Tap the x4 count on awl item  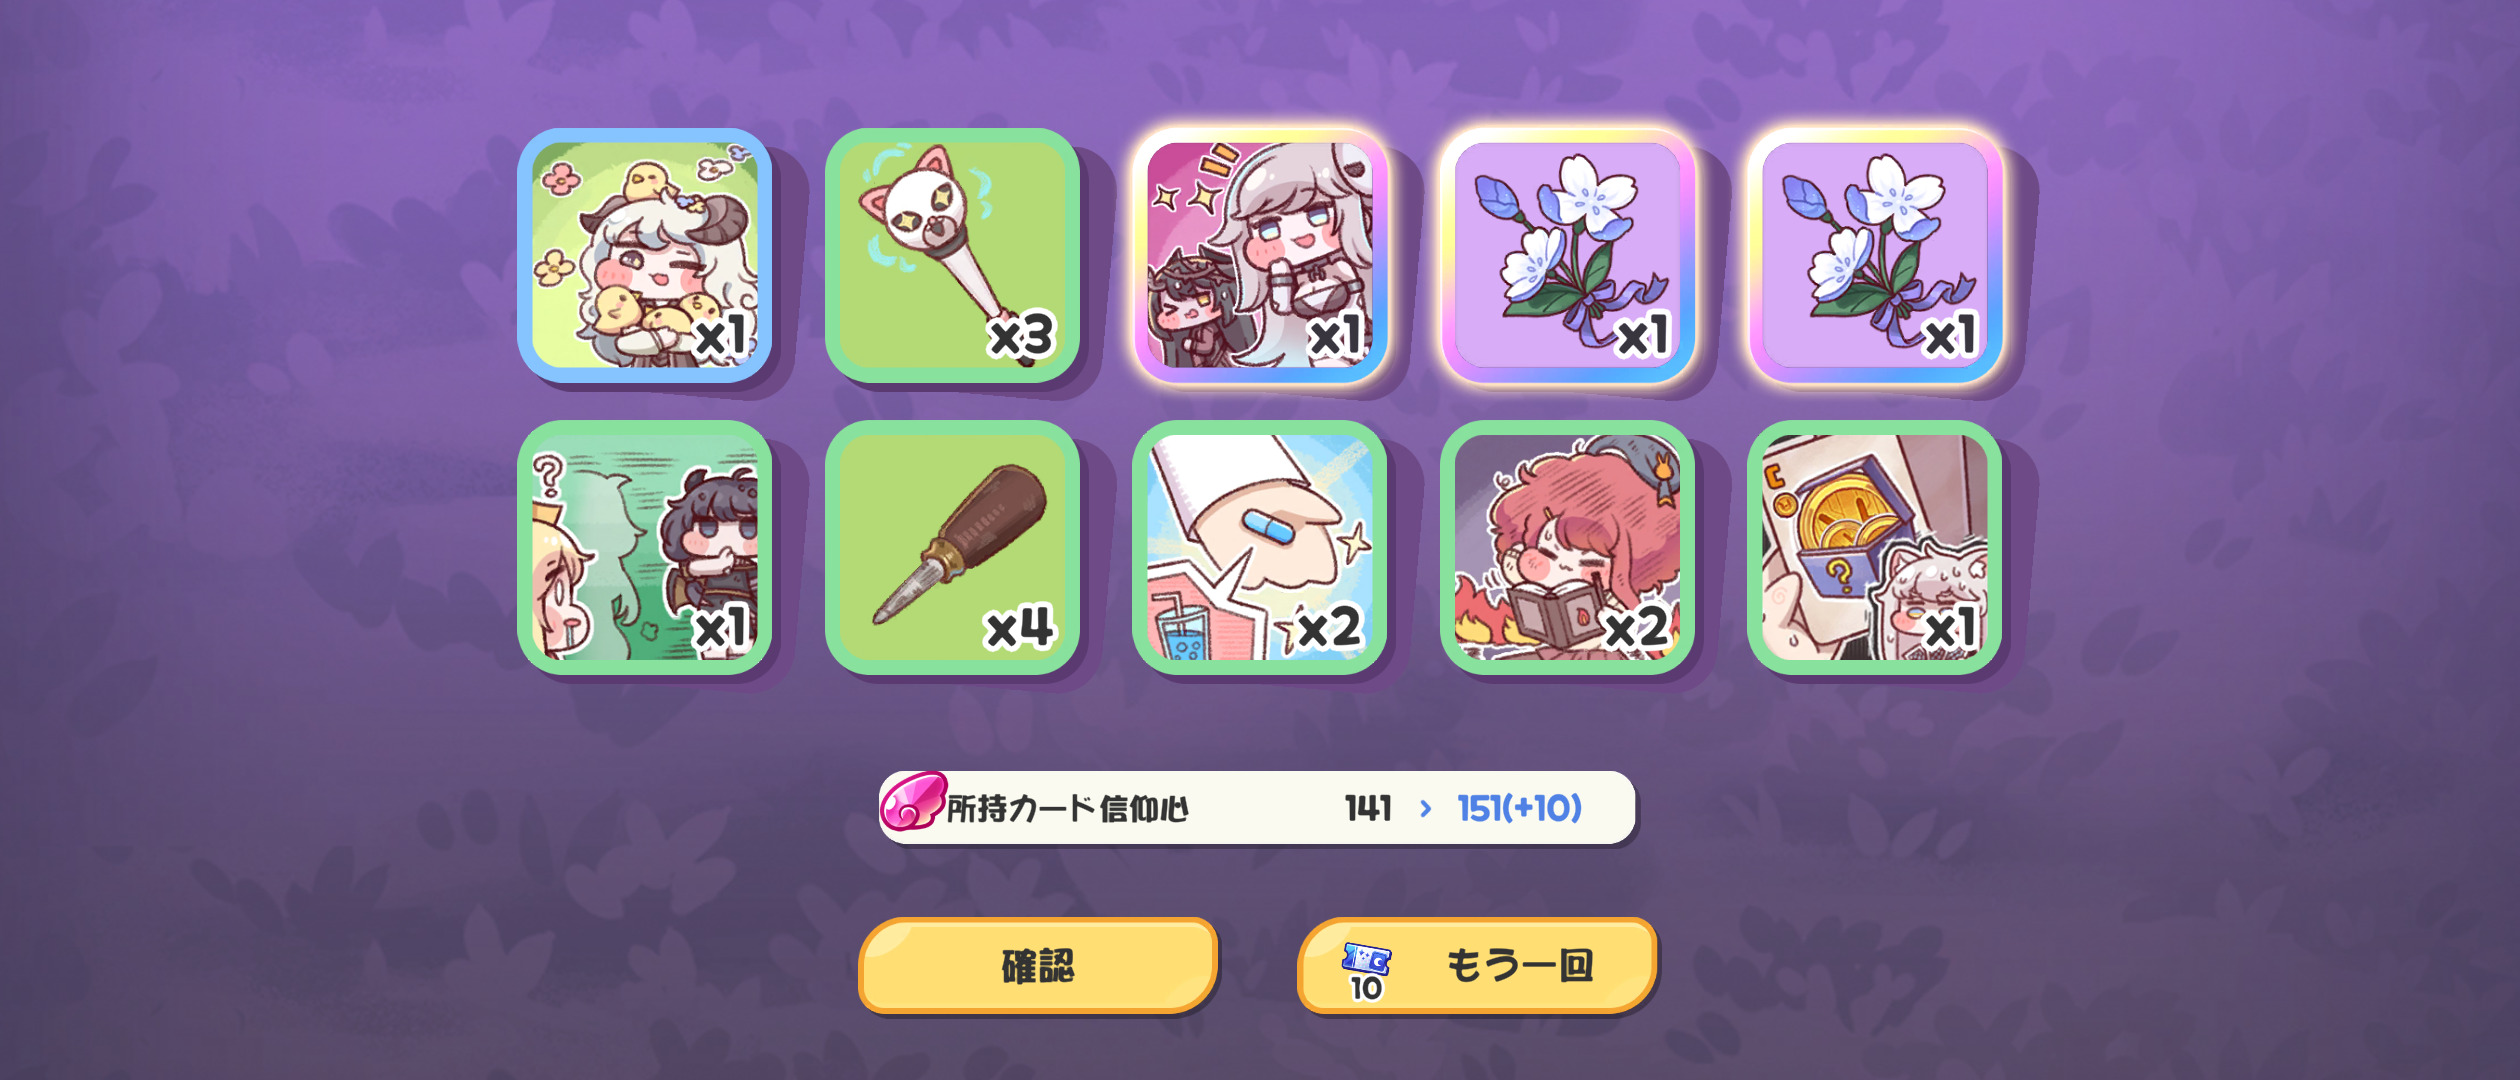(1020, 628)
